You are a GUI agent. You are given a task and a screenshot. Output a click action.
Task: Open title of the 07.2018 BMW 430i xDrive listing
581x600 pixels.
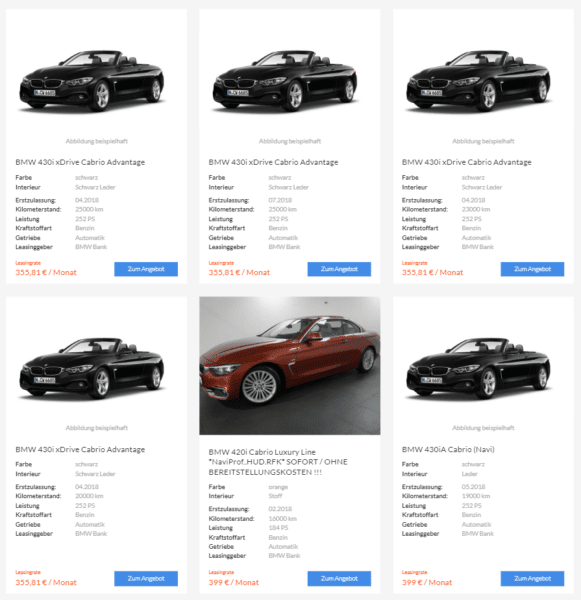(273, 162)
